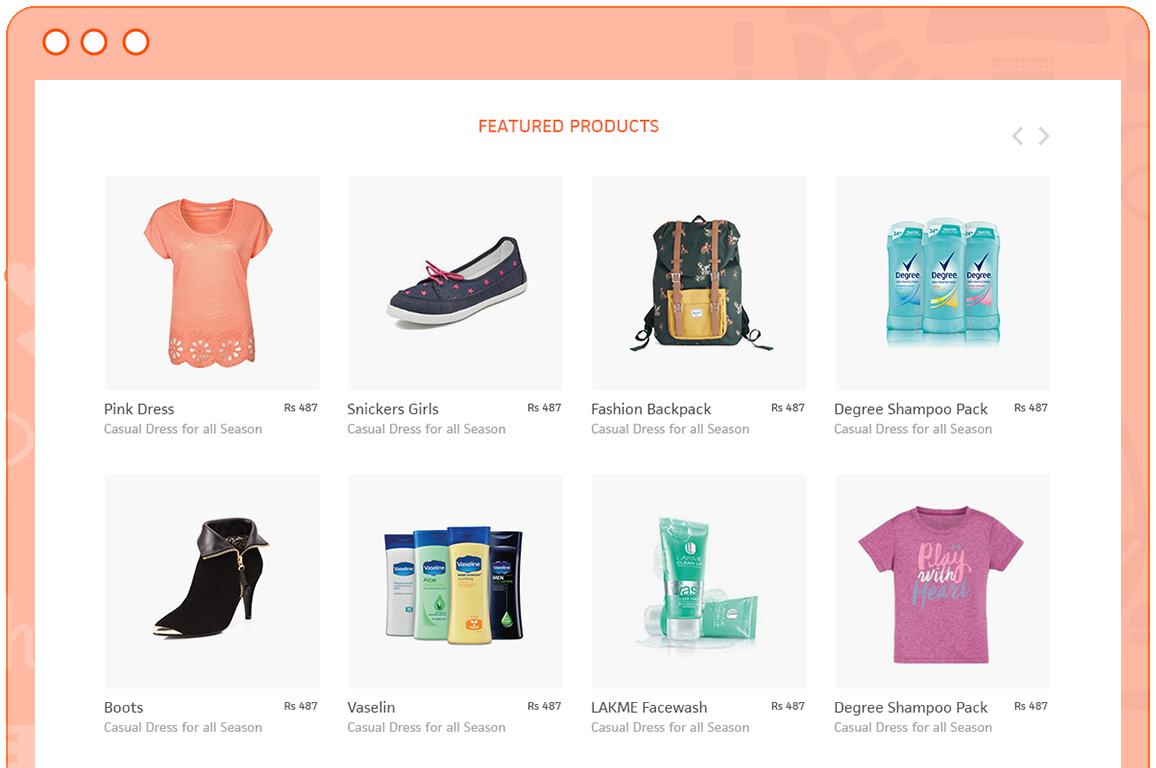Click the Rs 487 price under Pink Dress
Image resolution: width=1156 pixels, height=768 pixels.
tap(301, 408)
